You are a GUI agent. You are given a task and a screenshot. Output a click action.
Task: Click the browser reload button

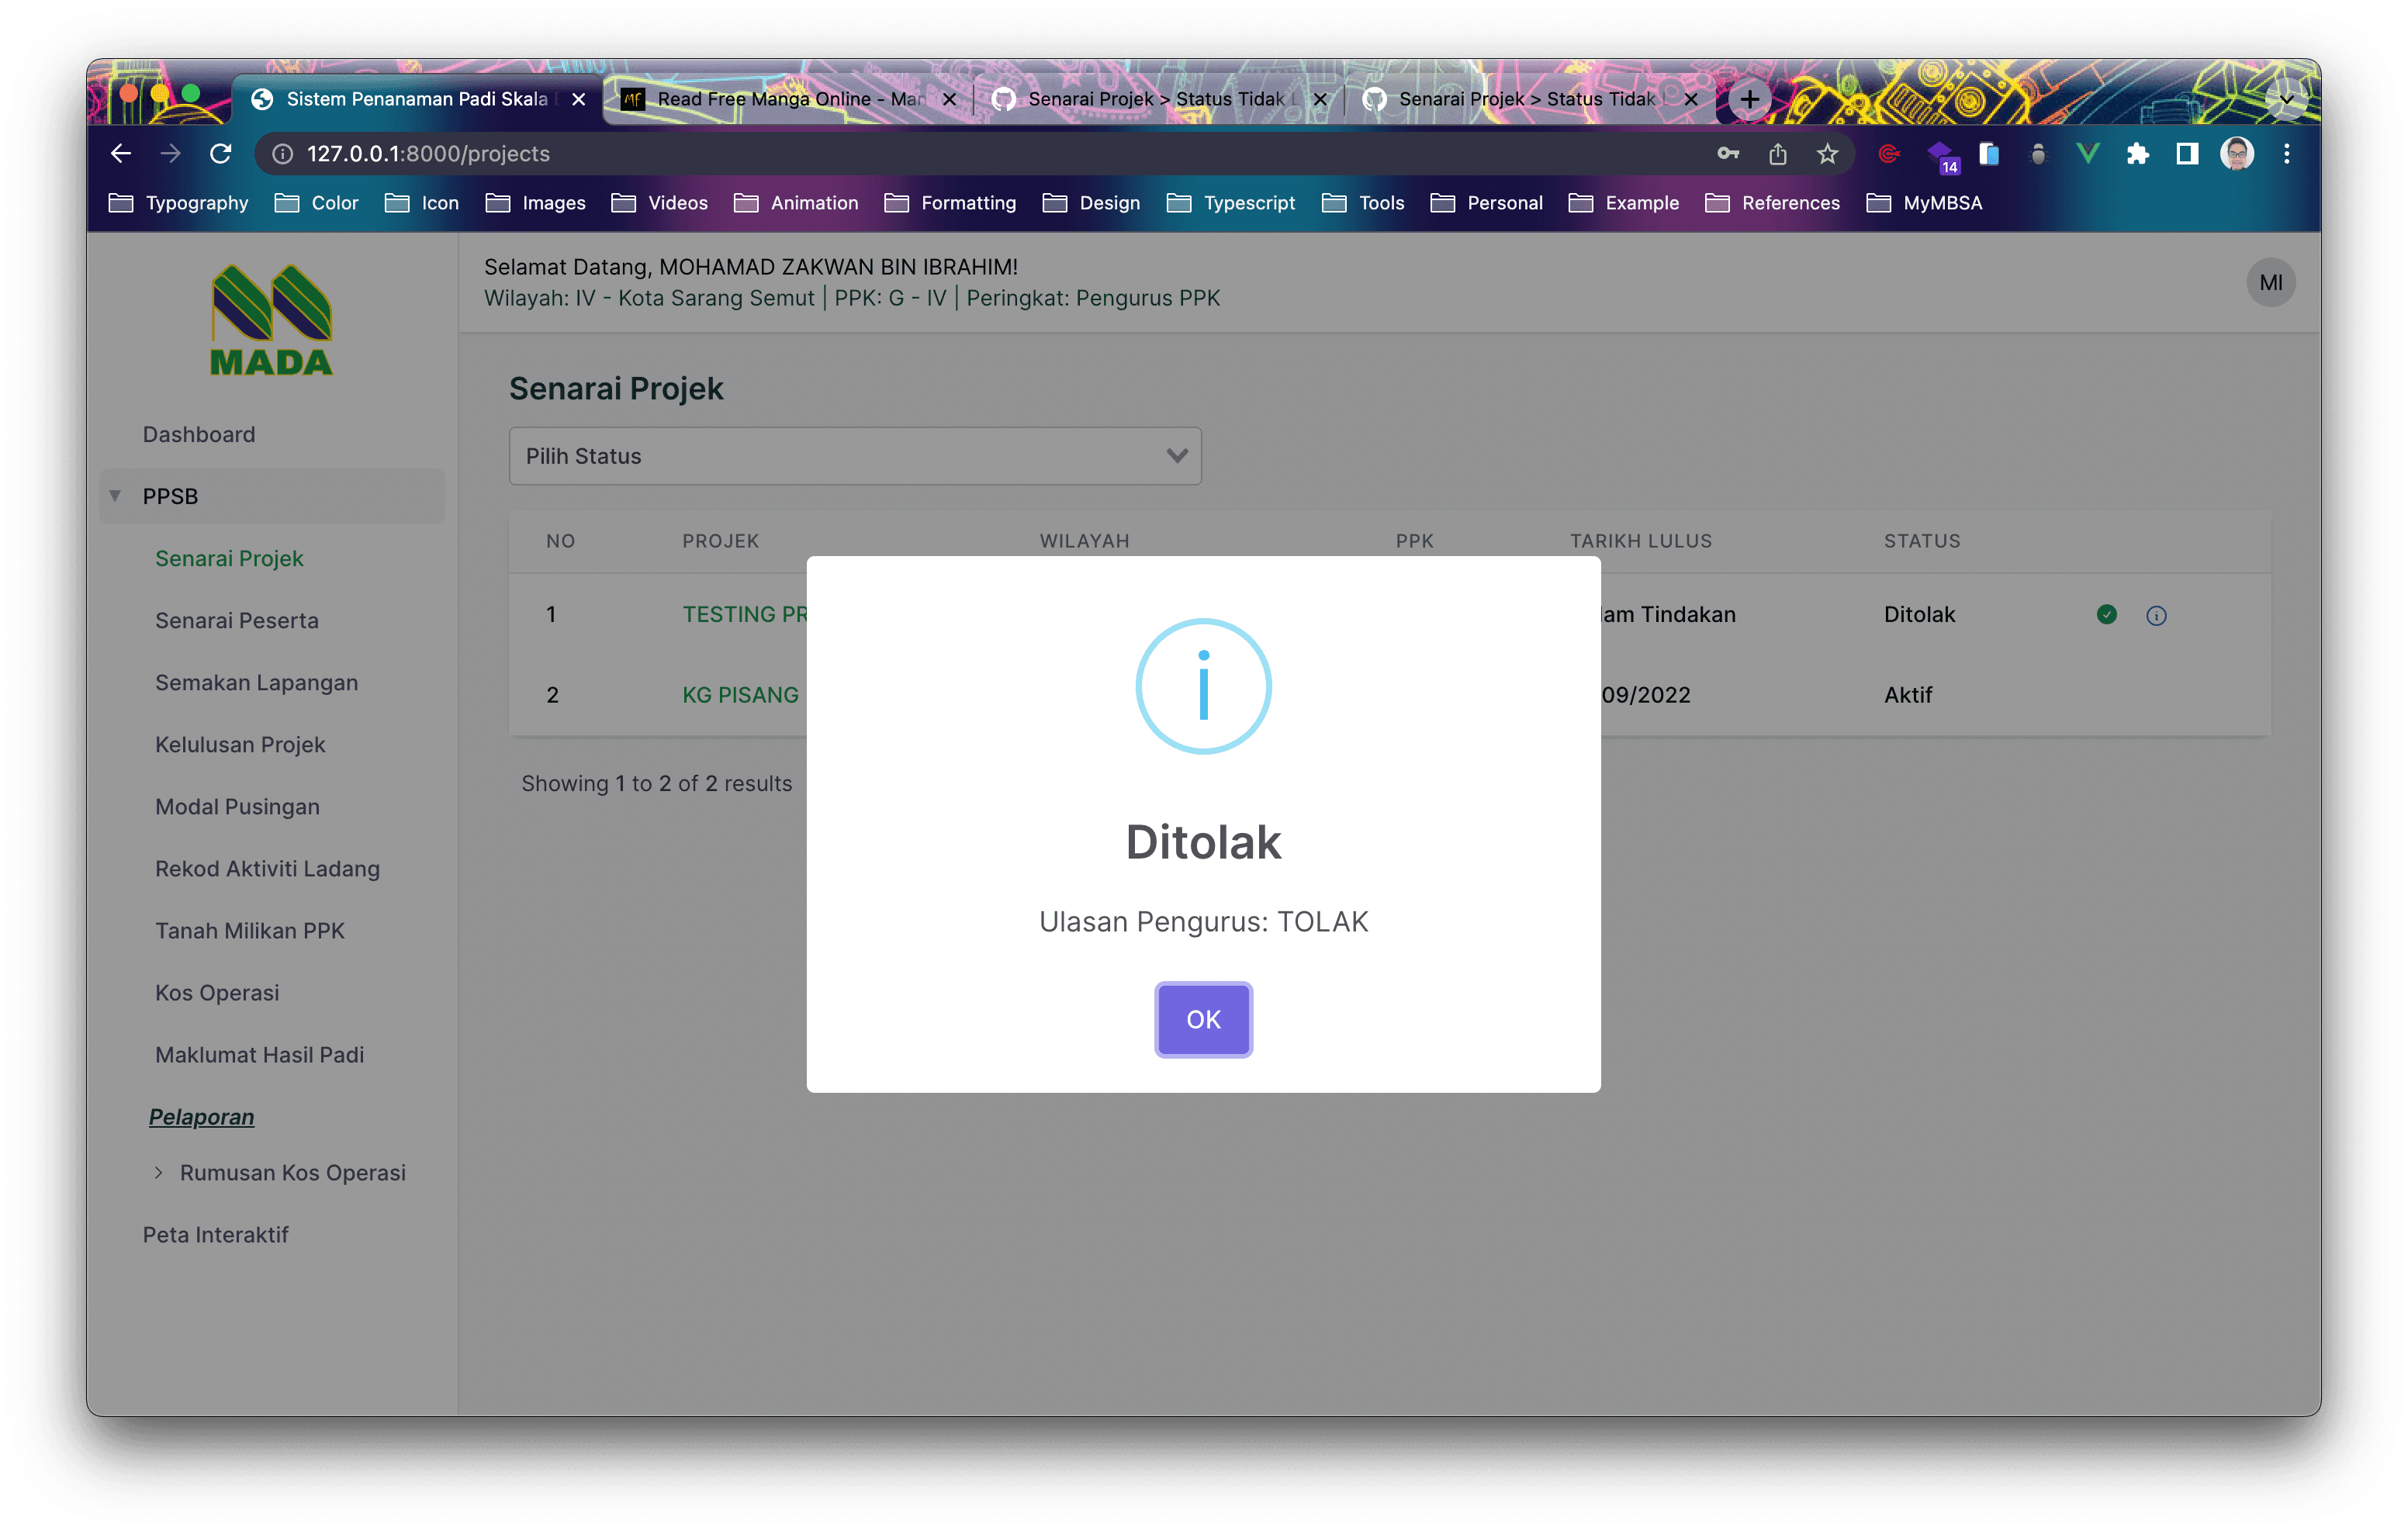pos(221,154)
